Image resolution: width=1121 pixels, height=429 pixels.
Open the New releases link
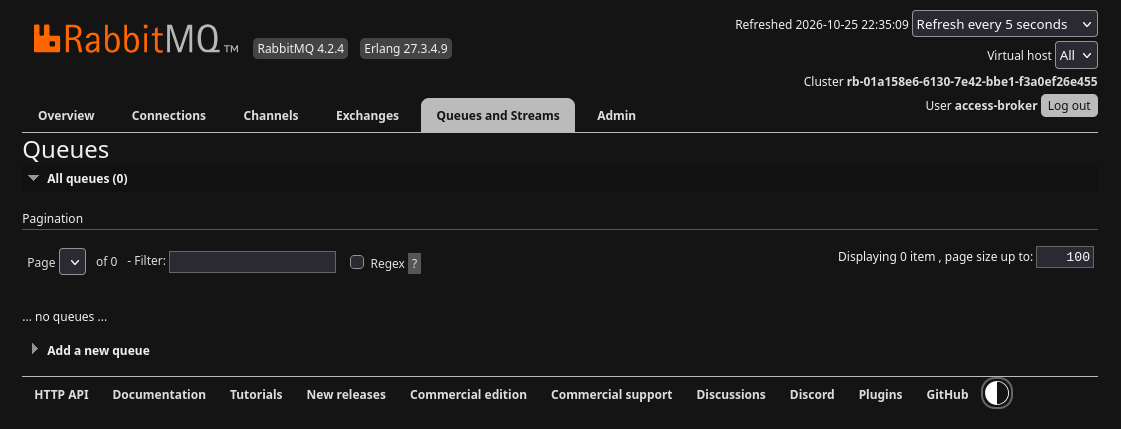click(346, 395)
